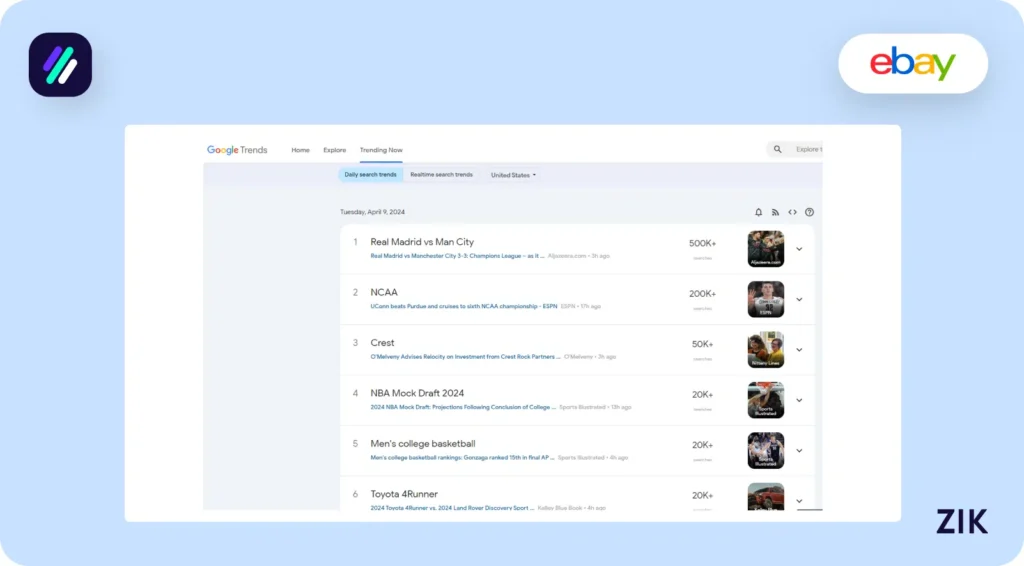
Task: Open Men's college basketball rankings Gonzaga link
Action: [x=462, y=458]
